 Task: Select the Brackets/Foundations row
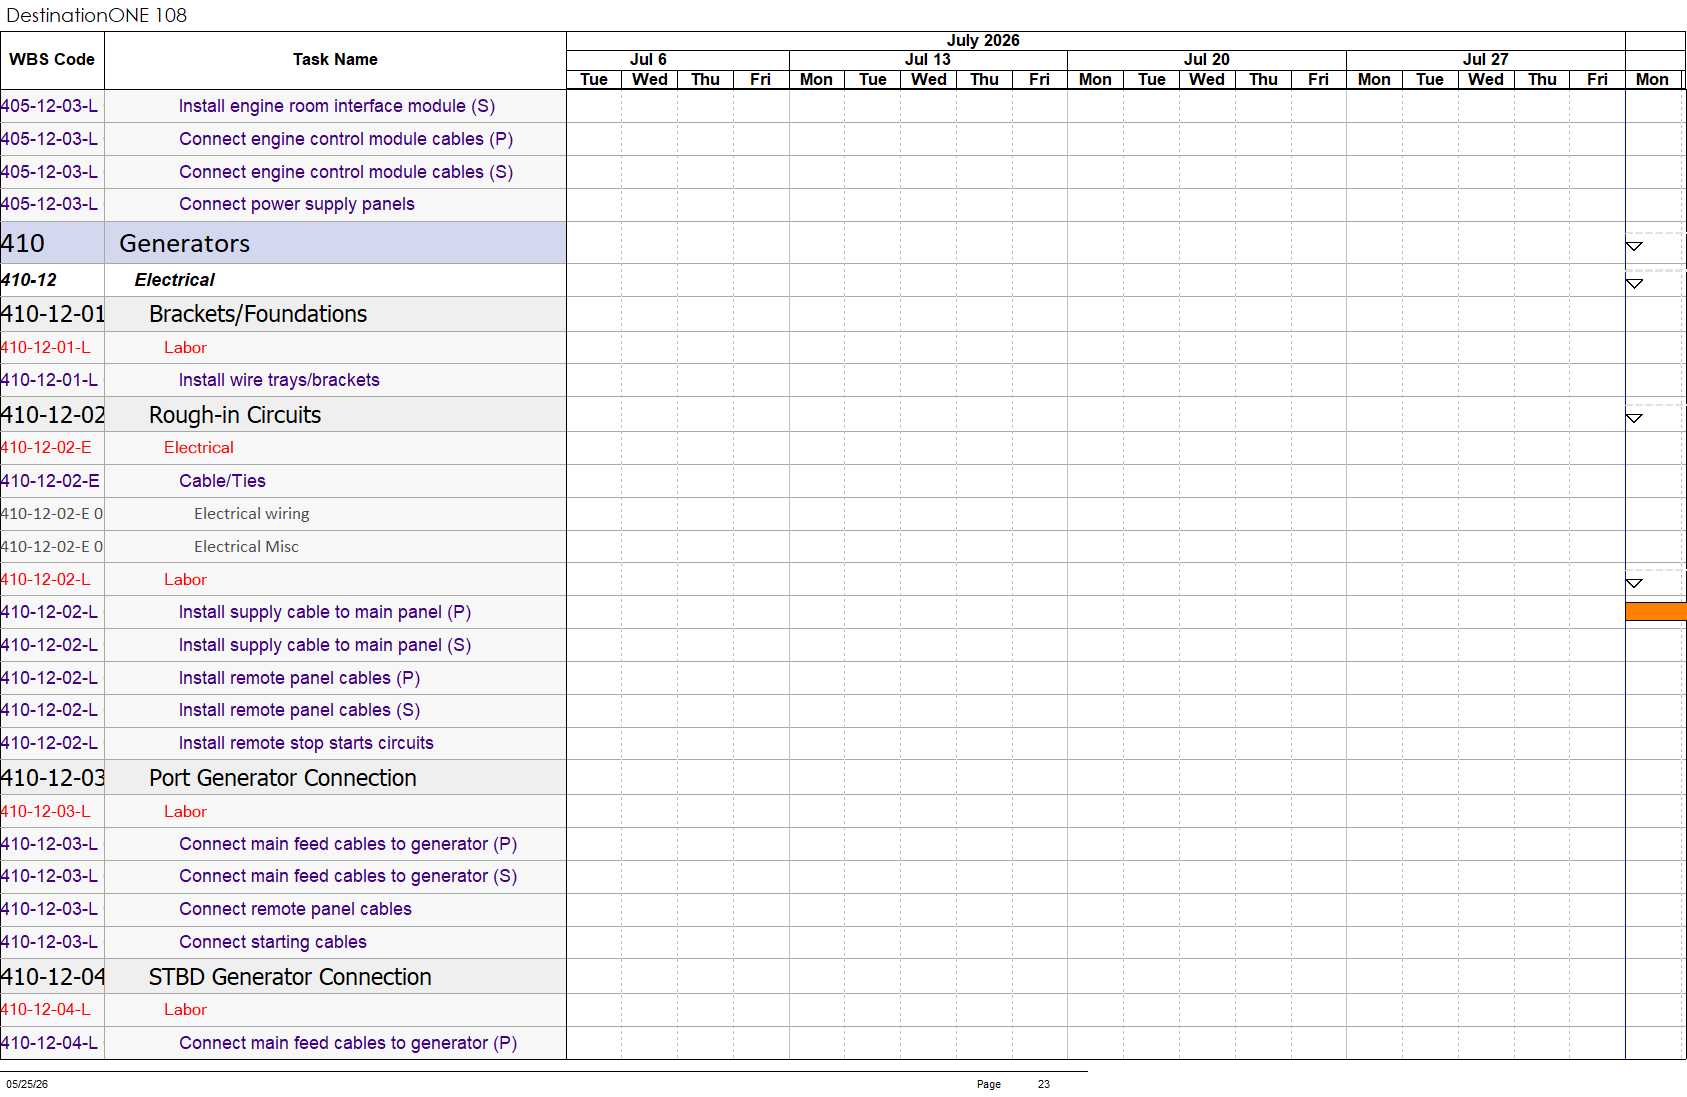pos(283,314)
